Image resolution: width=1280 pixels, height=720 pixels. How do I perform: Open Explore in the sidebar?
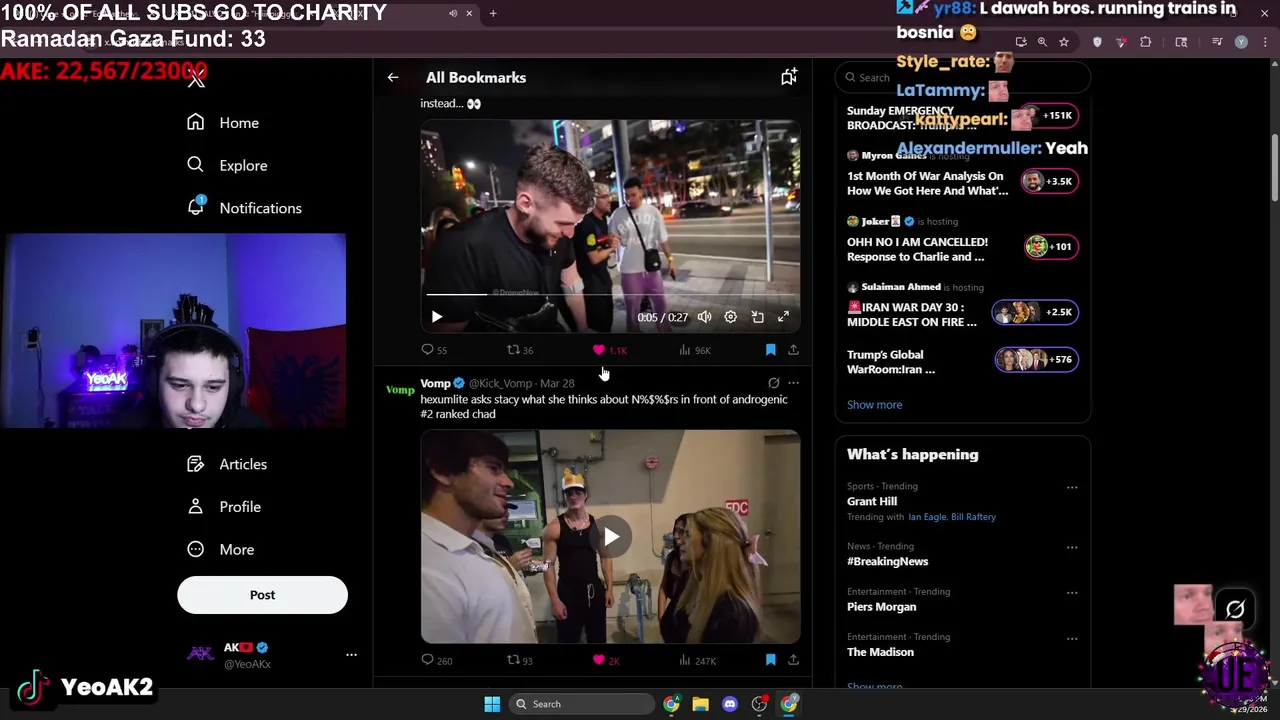click(227, 166)
